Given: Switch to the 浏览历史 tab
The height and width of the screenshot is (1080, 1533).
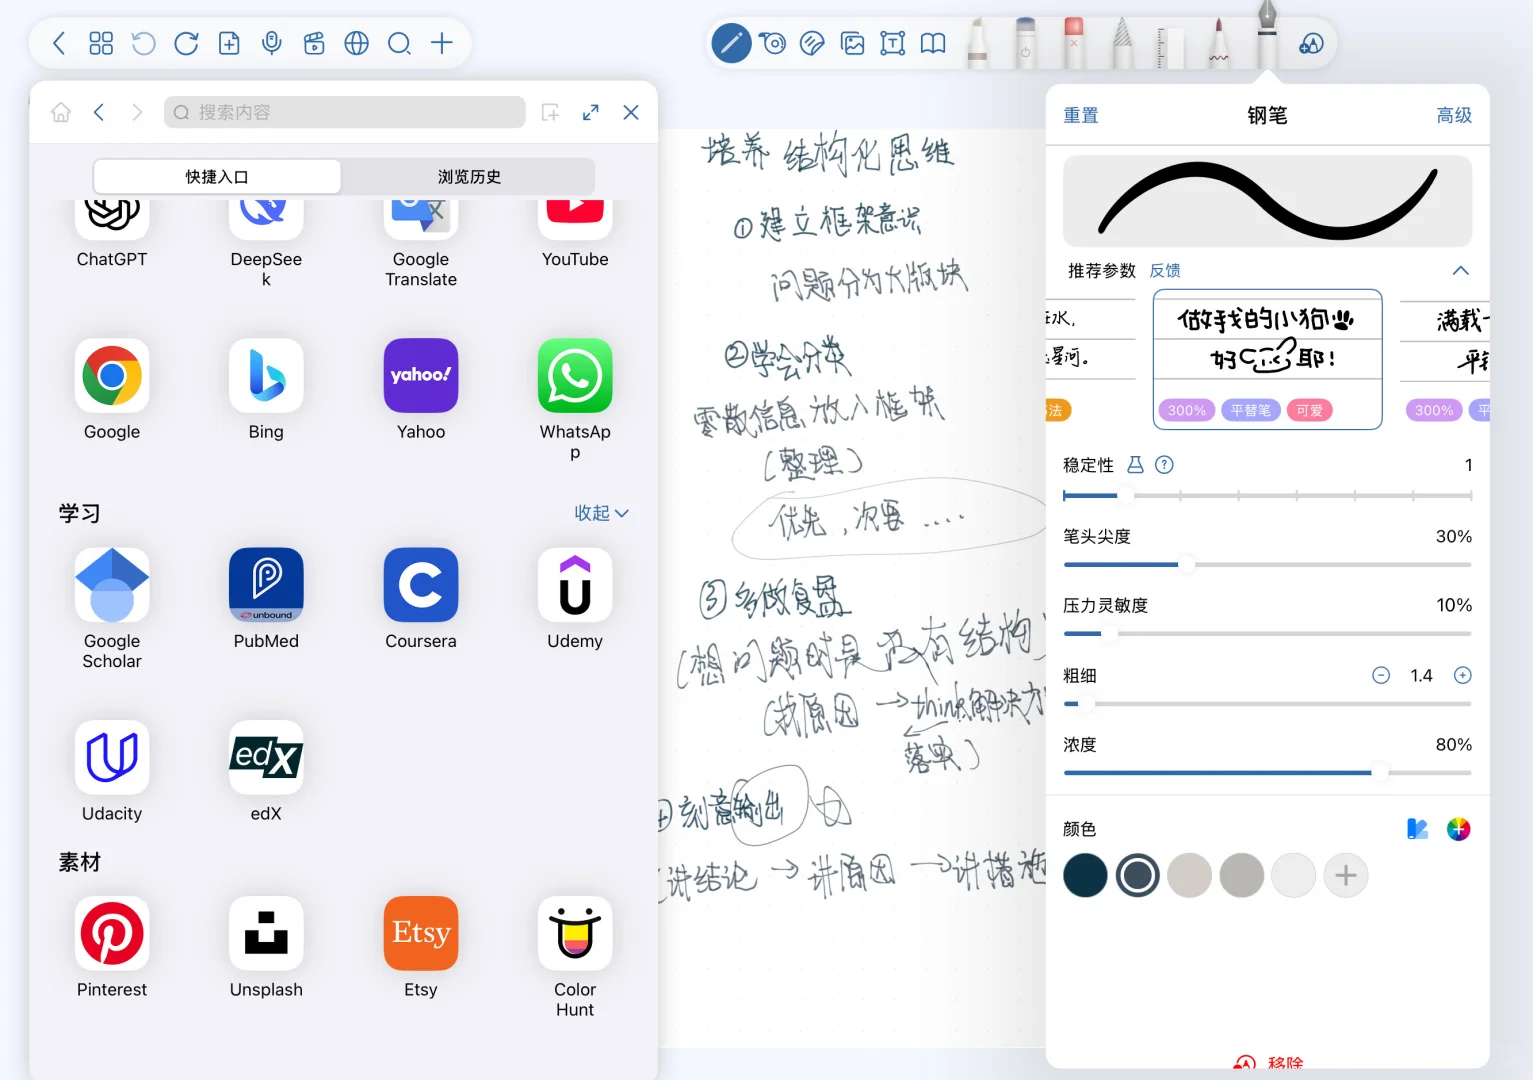Looking at the screenshot, I should (x=469, y=177).
